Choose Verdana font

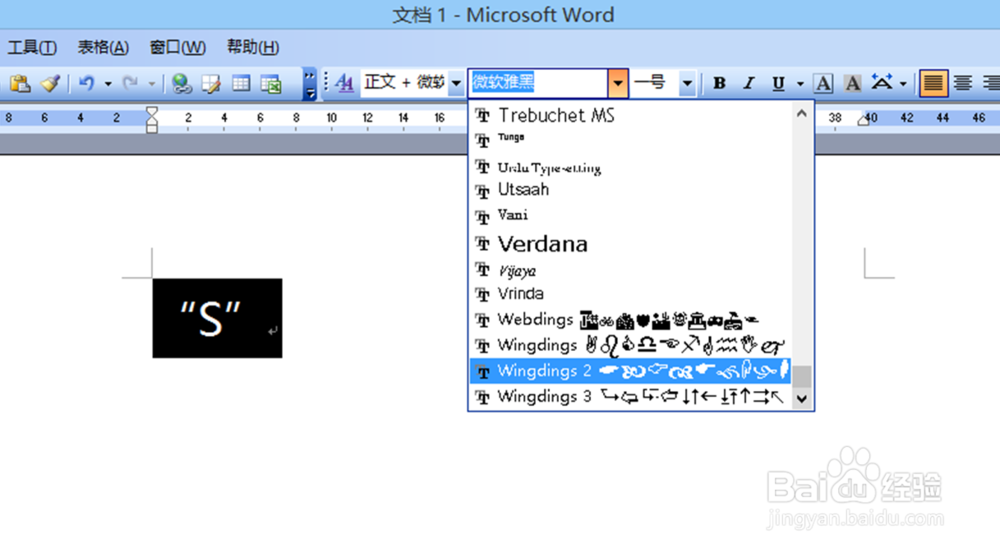[x=630, y=244]
